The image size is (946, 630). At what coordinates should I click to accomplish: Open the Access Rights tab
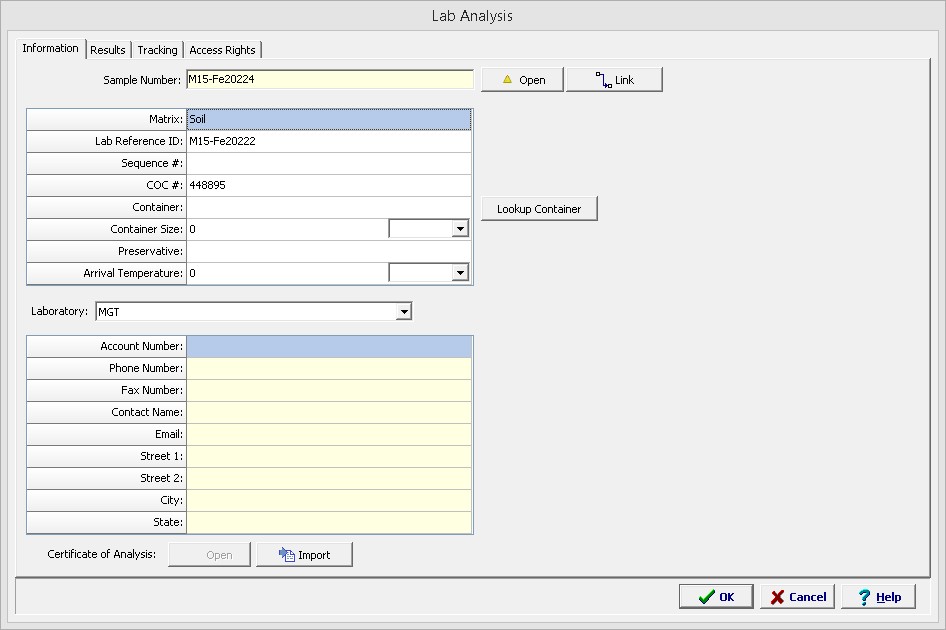pos(222,50)
